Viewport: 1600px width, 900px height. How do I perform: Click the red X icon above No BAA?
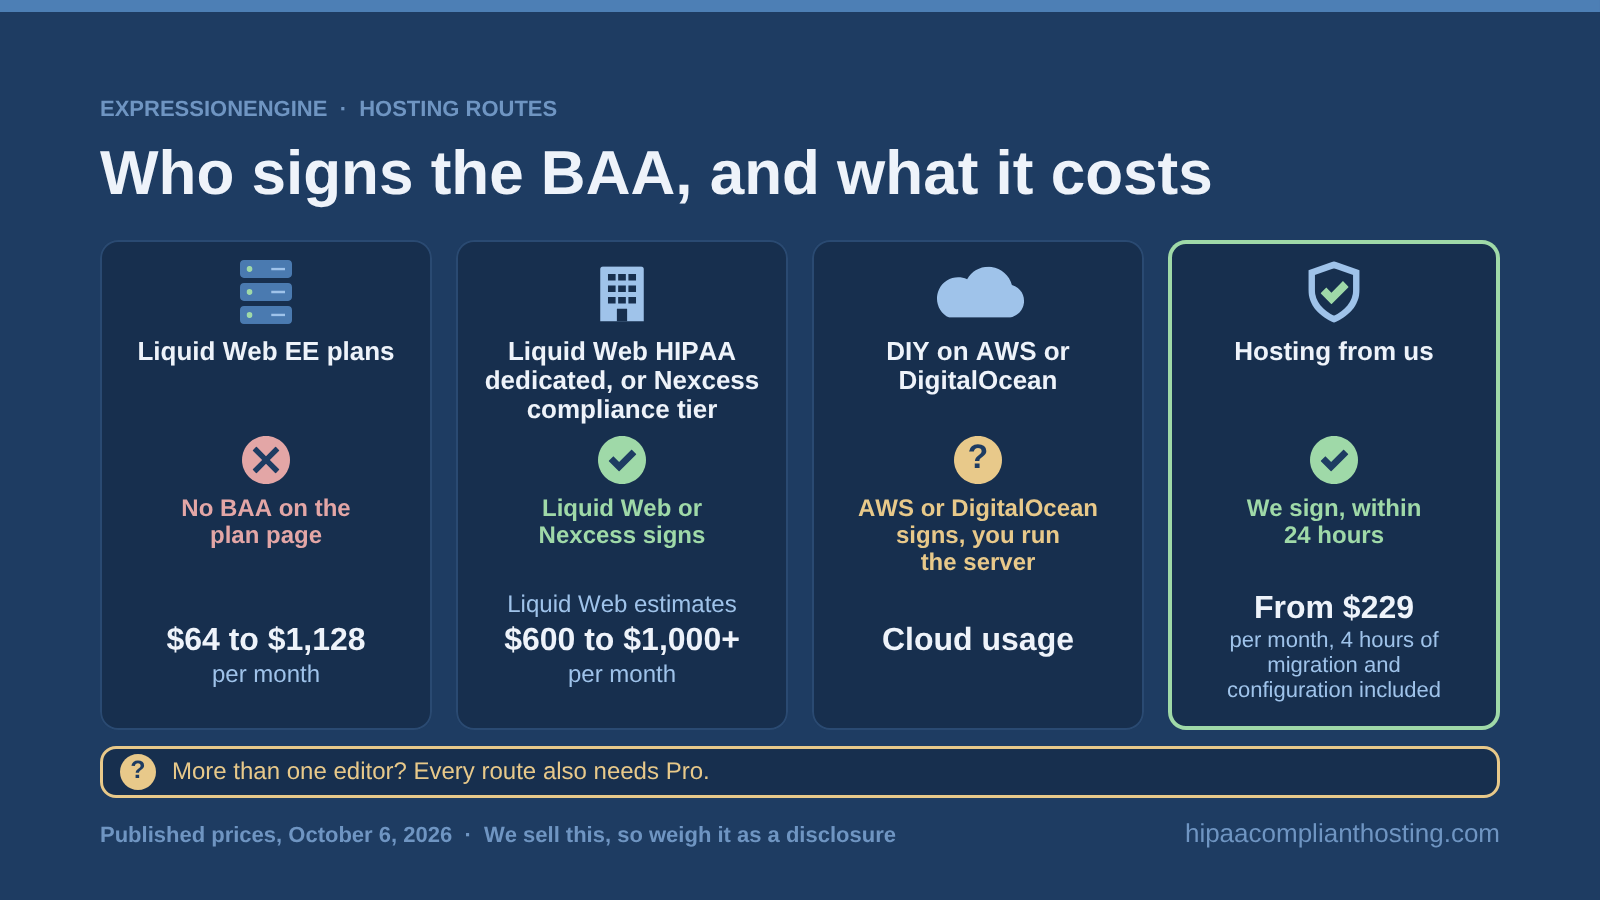[x=266, y=460]
